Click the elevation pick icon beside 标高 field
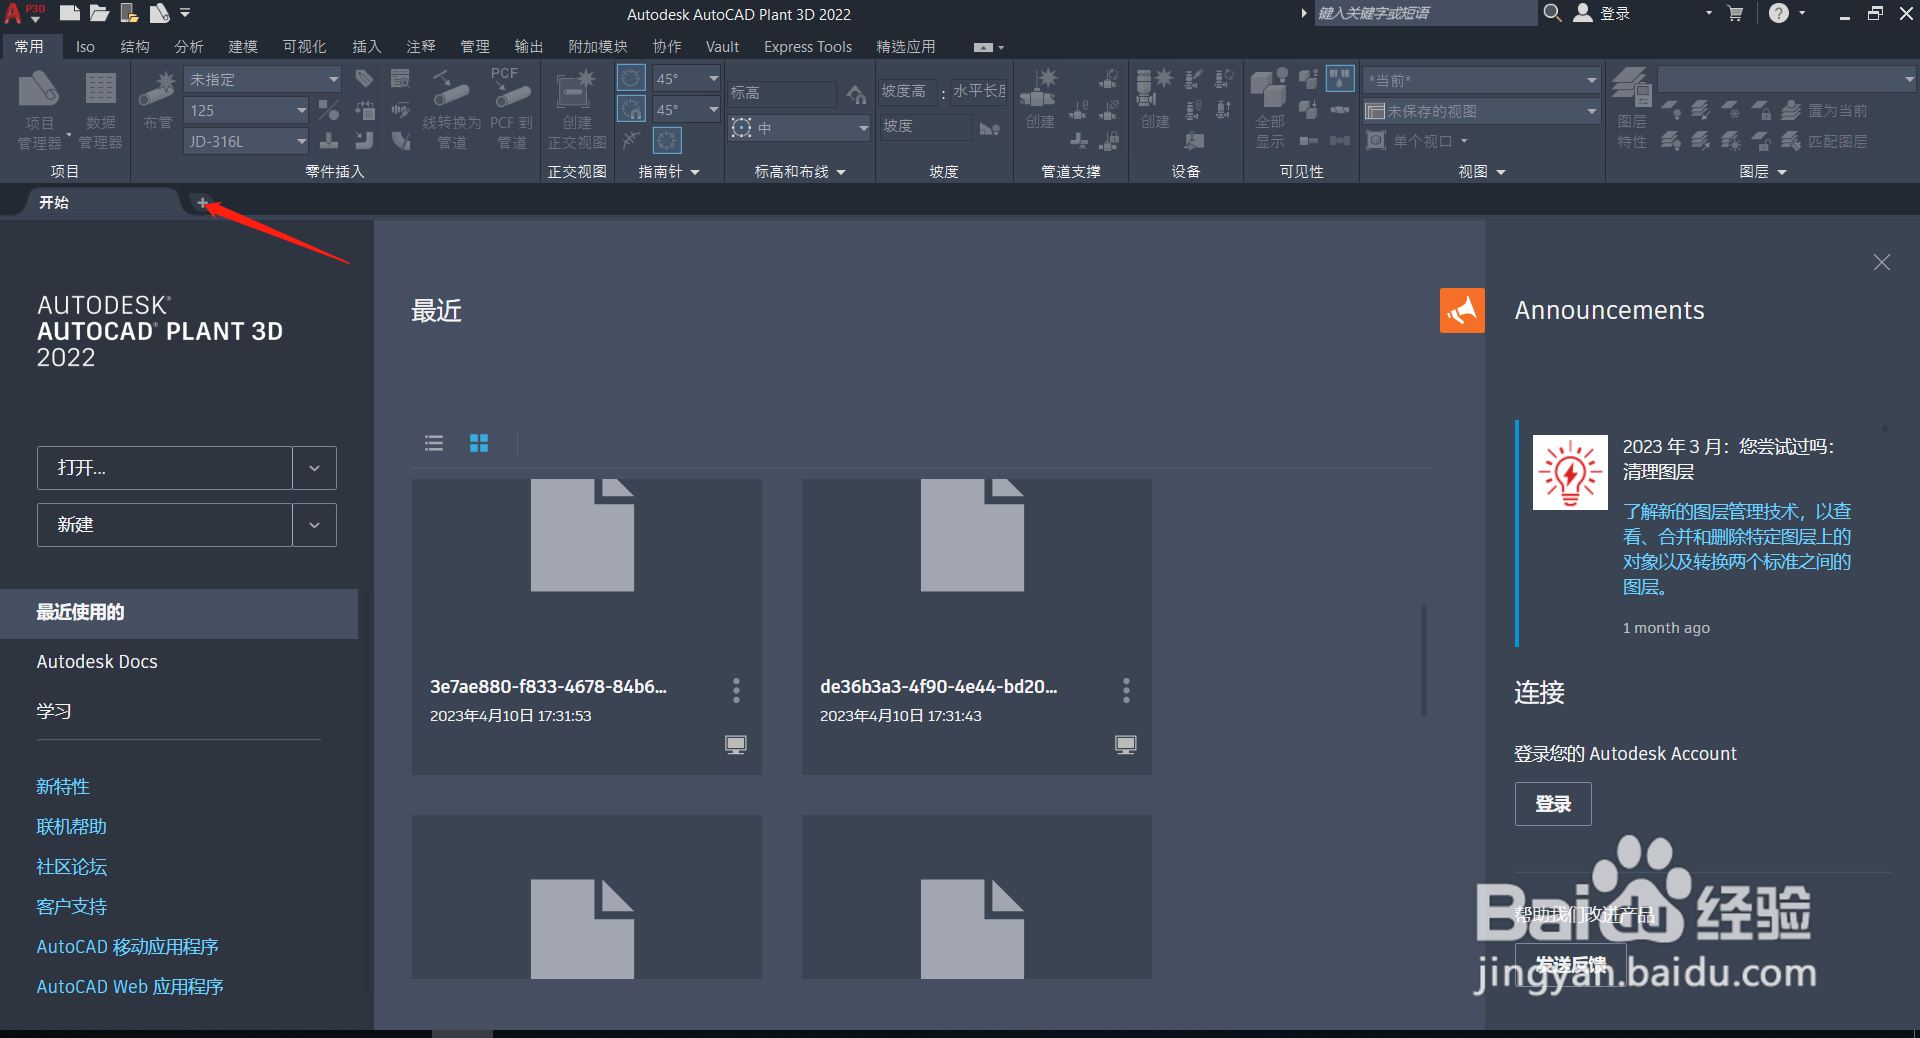This screenshot has width=1920, height=1038. pos(856,94)
